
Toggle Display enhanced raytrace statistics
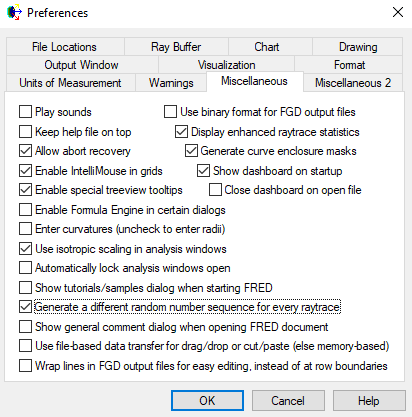coord(181,132)
